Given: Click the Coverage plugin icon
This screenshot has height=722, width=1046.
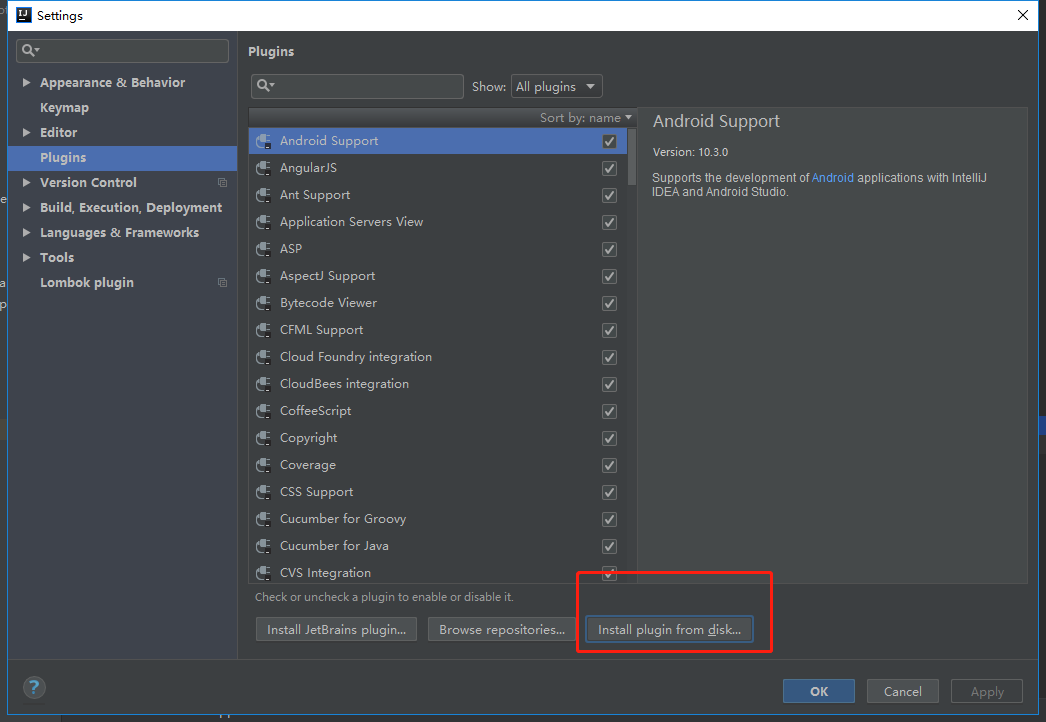Looking at the screenshot, I should tap(264, 465).
